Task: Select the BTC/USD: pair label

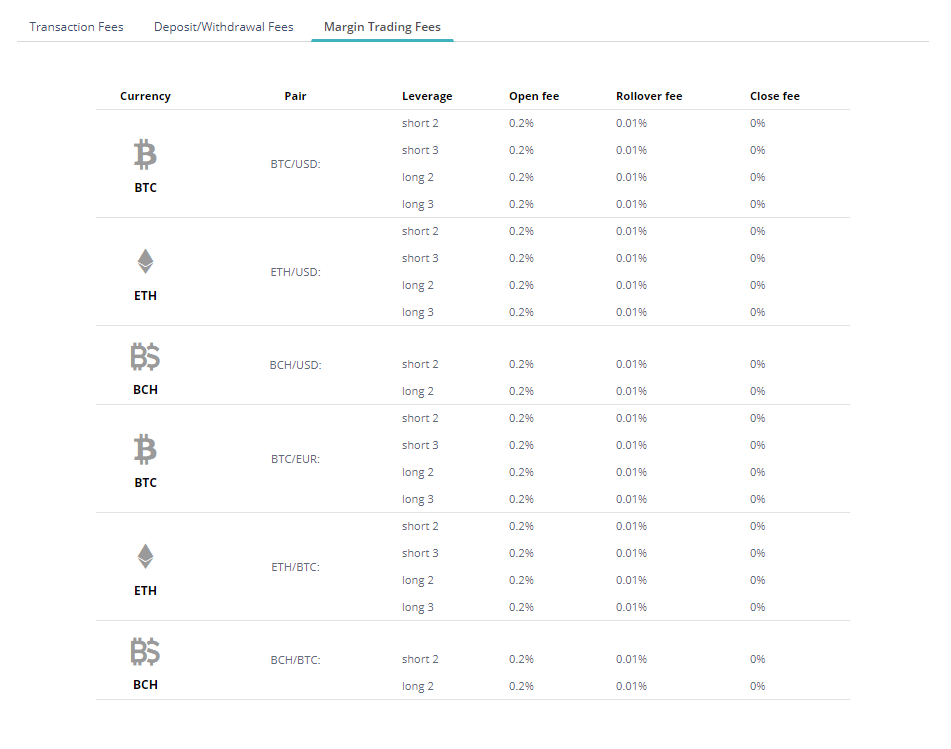Action: coord(295,164)
